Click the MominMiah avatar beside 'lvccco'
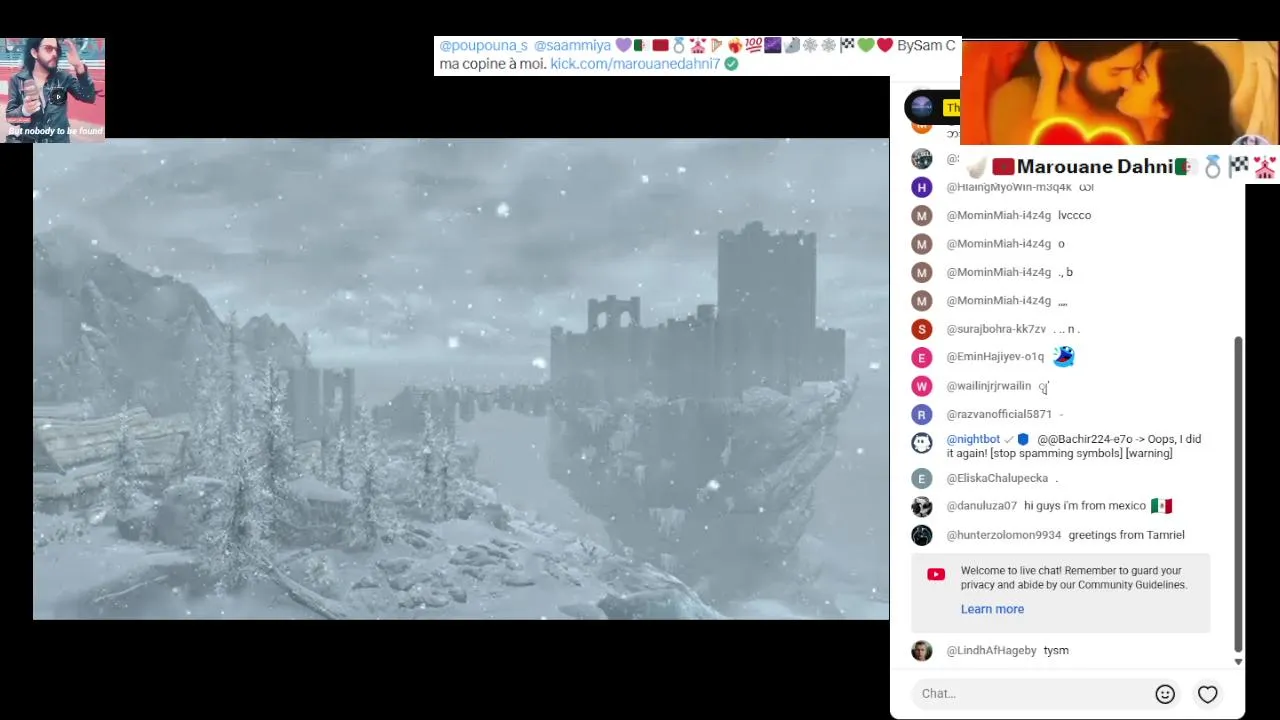The width and height of the screenshot is (1280, 720). pyautogui.click(x=922, y=215)
